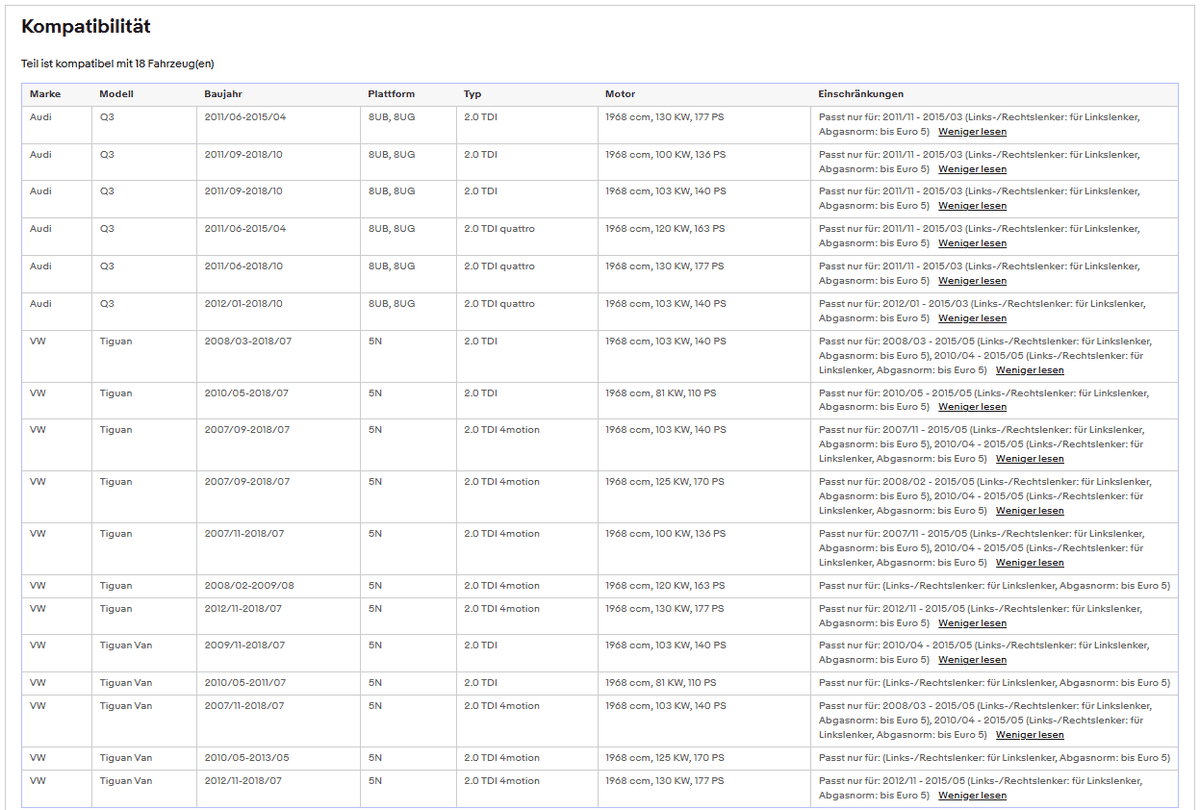Click the Baujahr column header
Viewport: 1200px width, 810px height.
224,94
